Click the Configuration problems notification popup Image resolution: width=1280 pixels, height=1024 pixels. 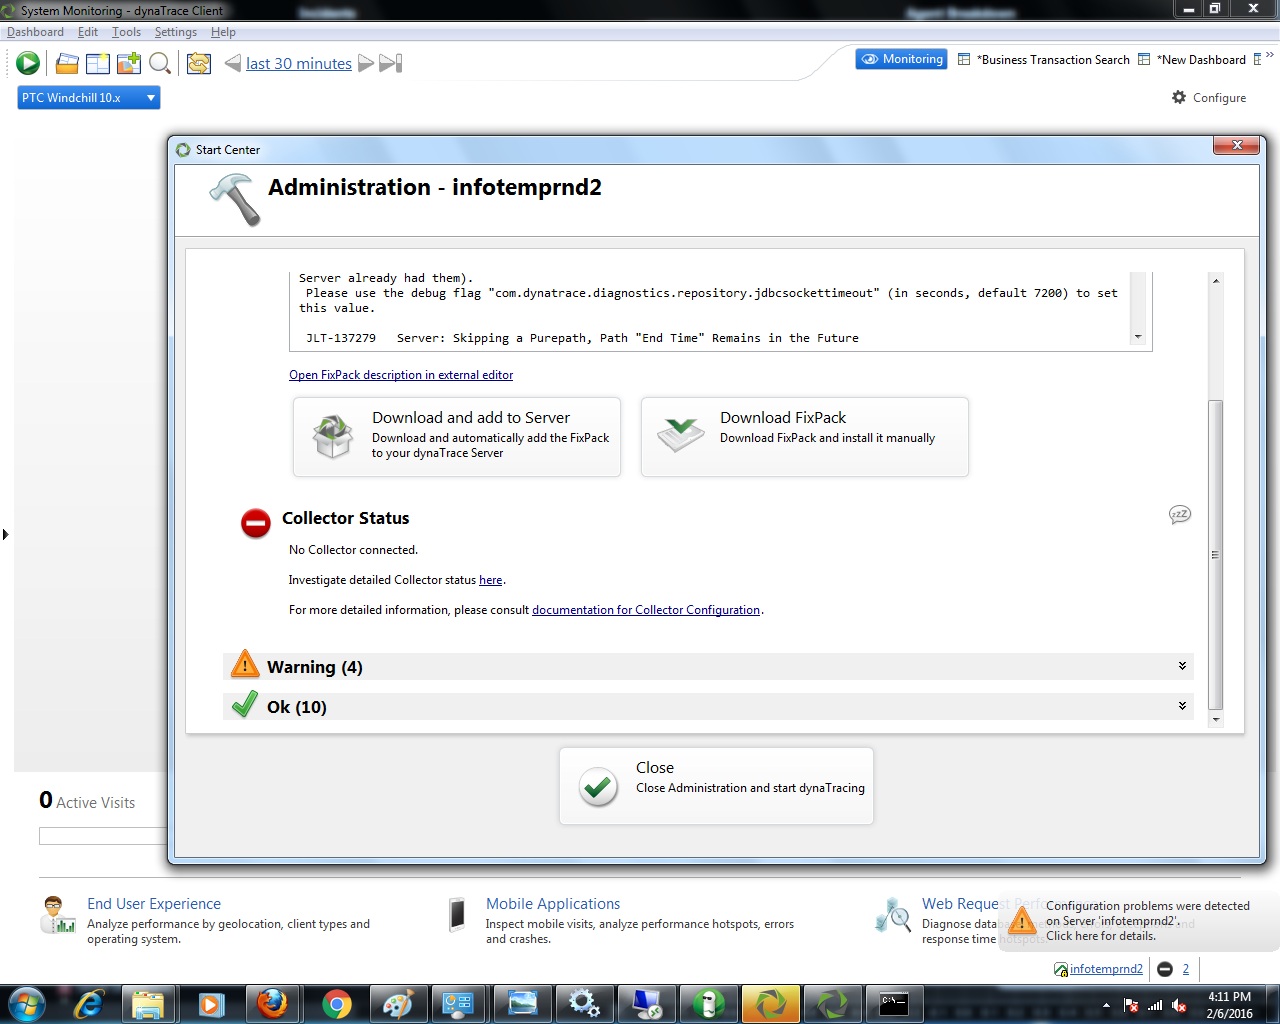point(1138,921)
